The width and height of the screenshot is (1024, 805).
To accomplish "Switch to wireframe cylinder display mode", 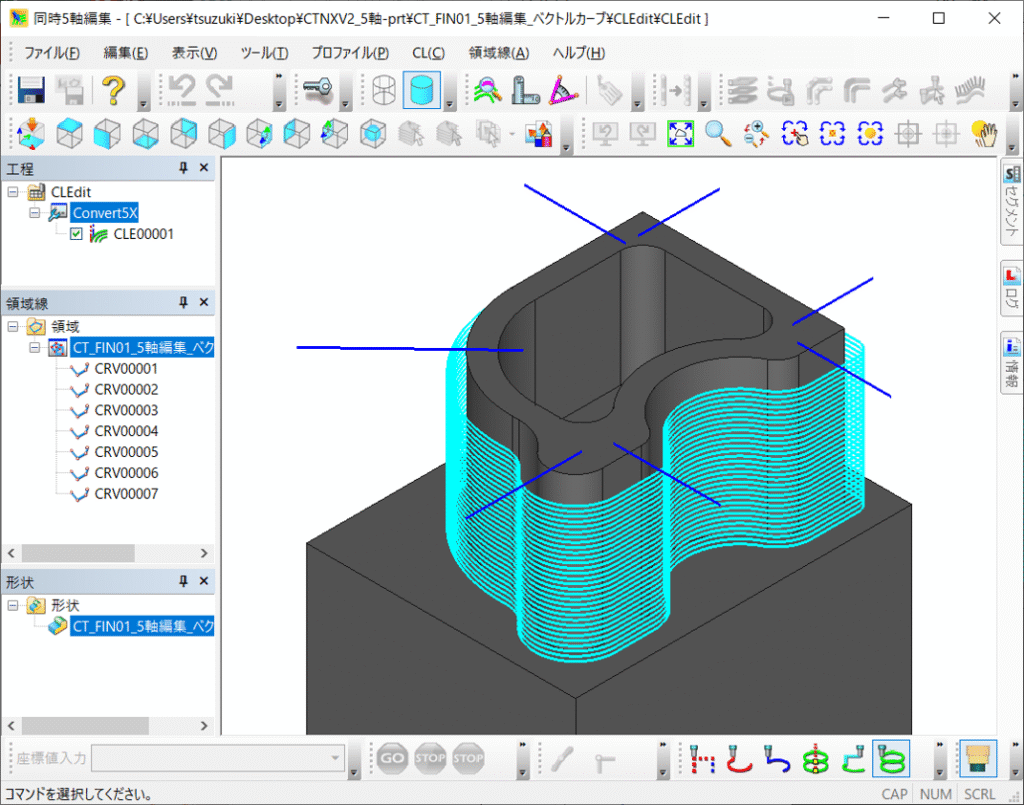I will click(x=384, y=91).
